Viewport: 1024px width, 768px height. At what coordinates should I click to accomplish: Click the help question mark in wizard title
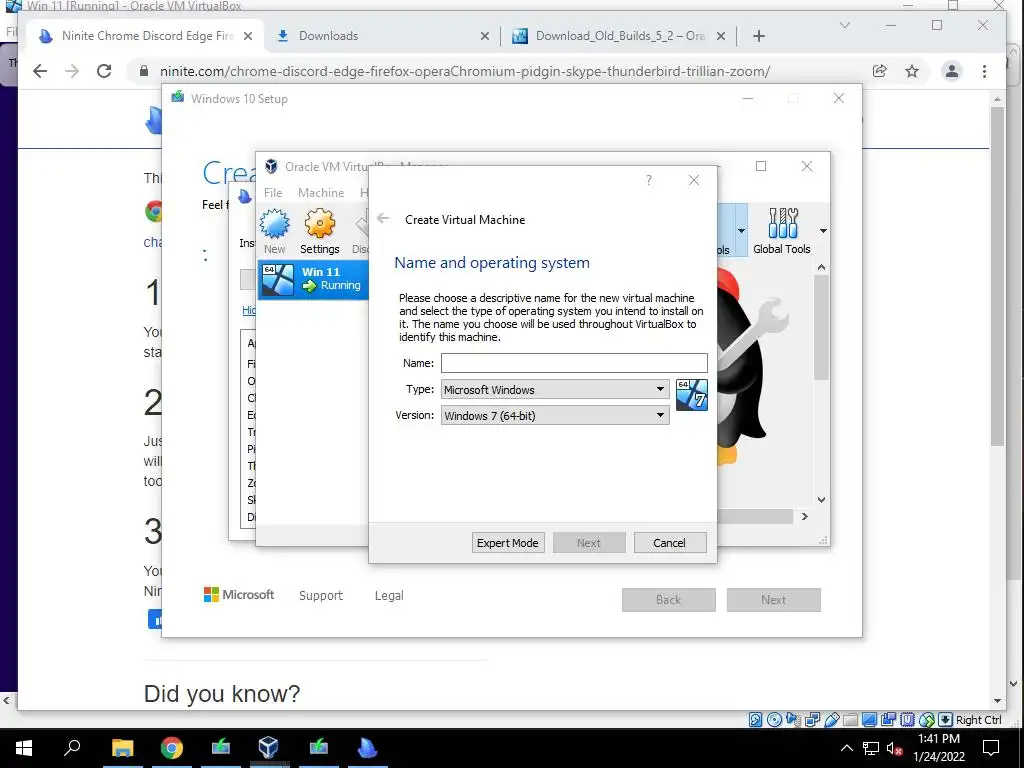[x=648, y=180]
